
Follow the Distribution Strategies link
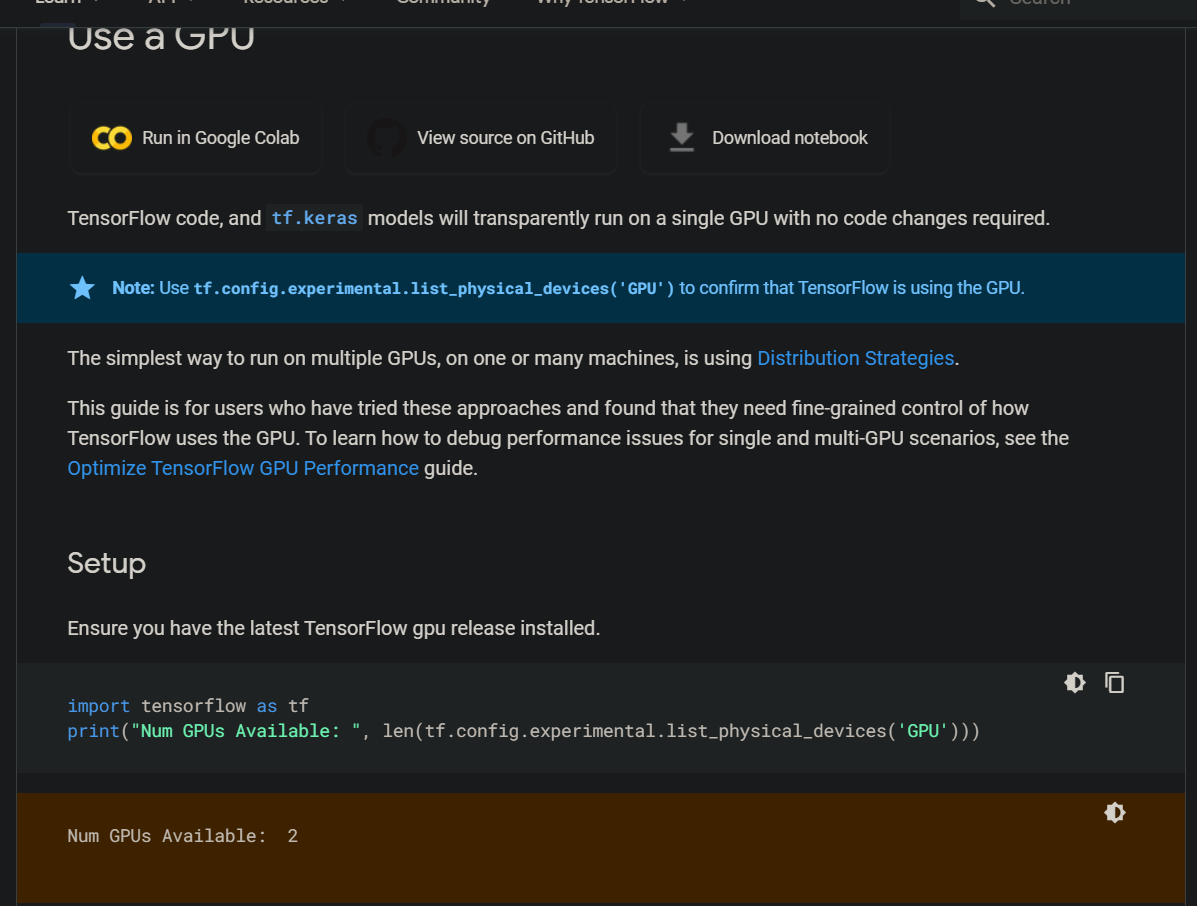tap(855, 358)
